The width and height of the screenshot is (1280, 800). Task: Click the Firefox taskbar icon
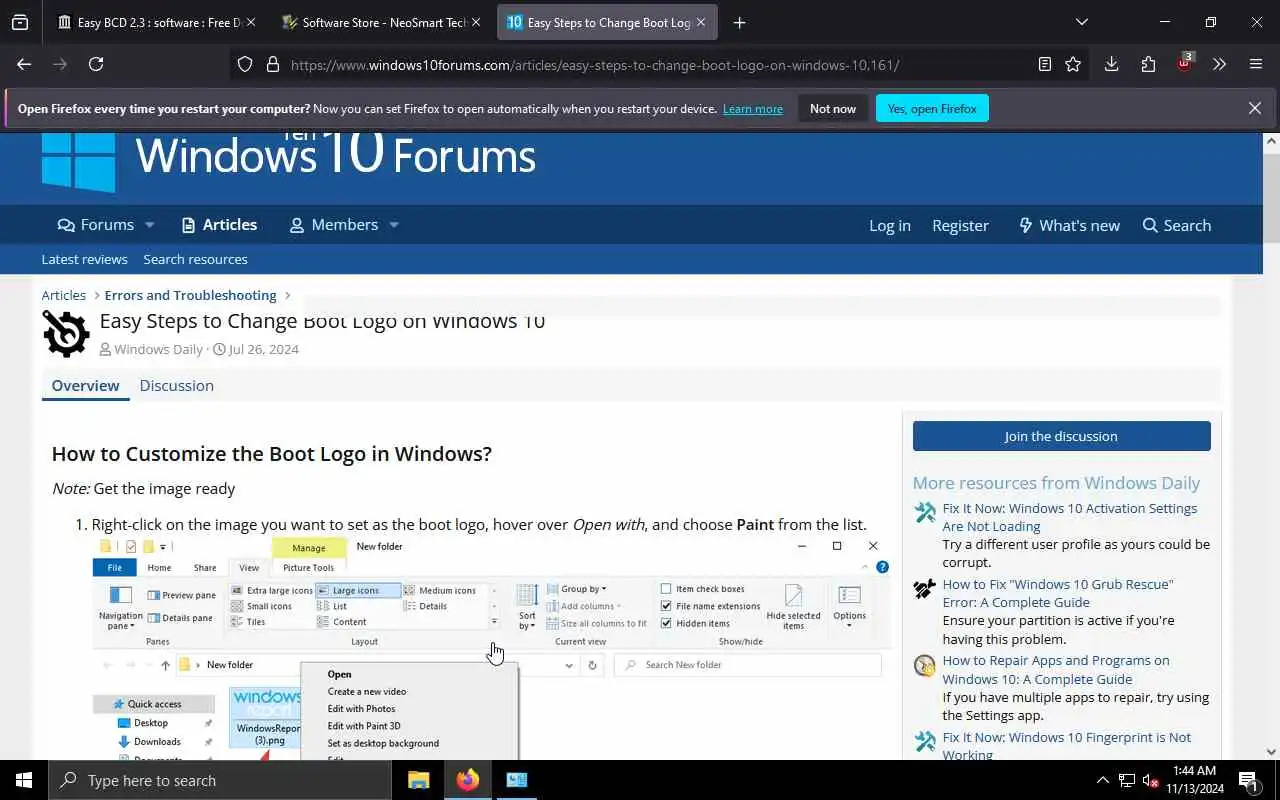pos(468,780)
